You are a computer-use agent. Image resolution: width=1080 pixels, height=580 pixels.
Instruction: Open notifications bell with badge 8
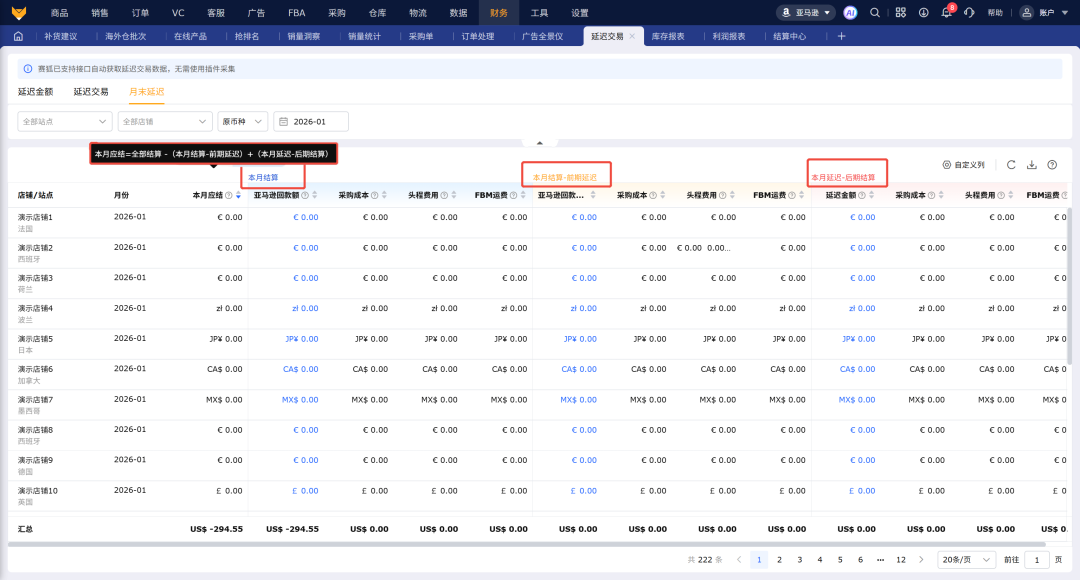click(x=947, y=12)
